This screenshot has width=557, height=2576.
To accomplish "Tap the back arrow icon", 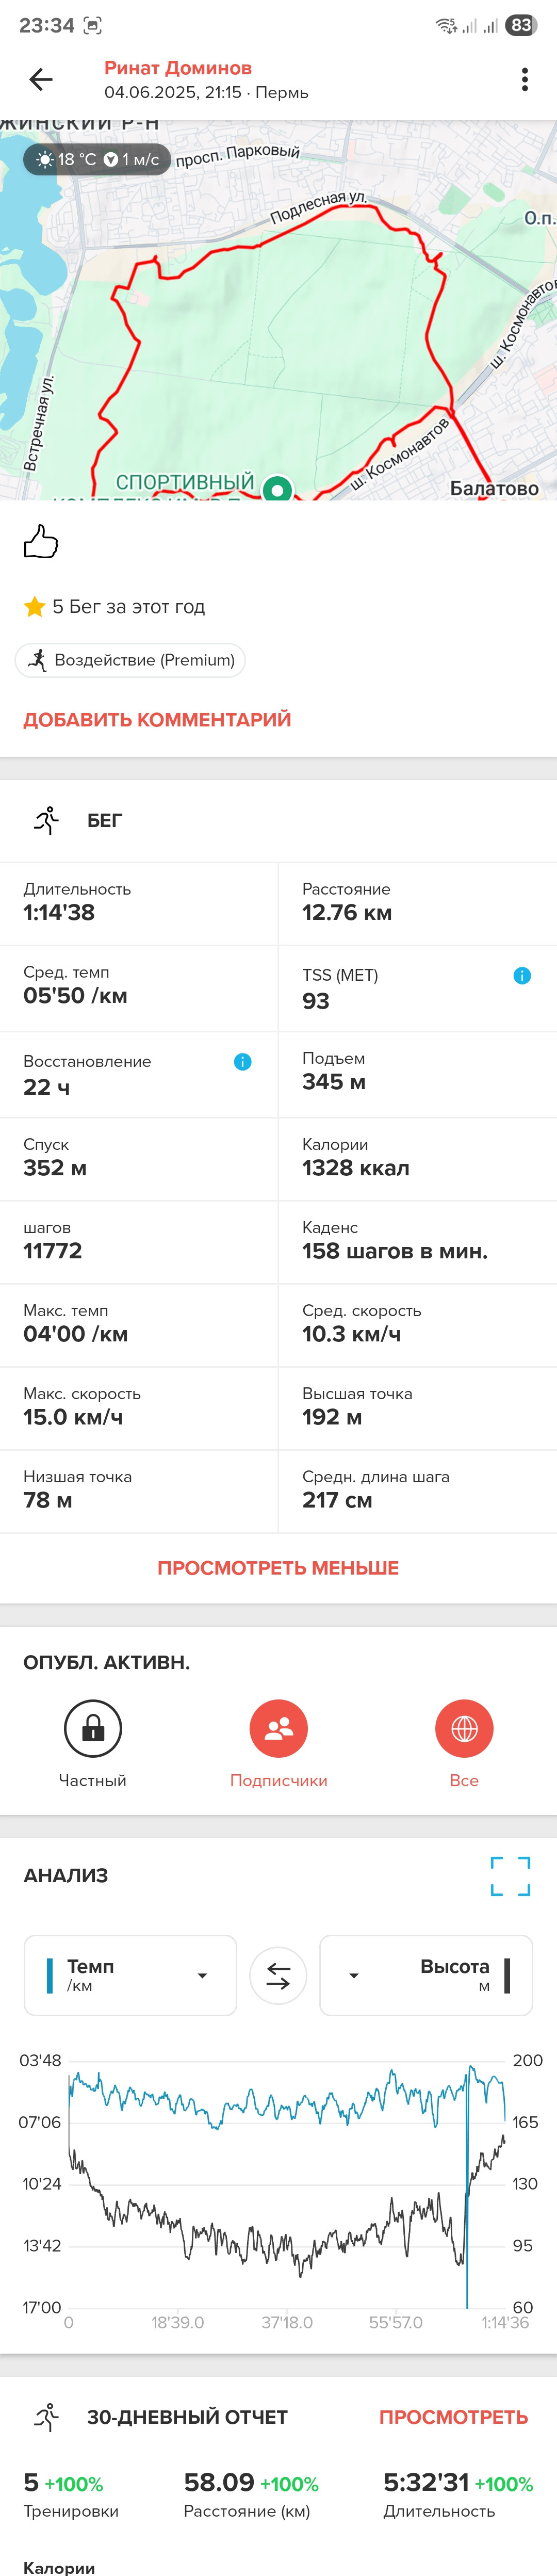I will tap(41, 79).
